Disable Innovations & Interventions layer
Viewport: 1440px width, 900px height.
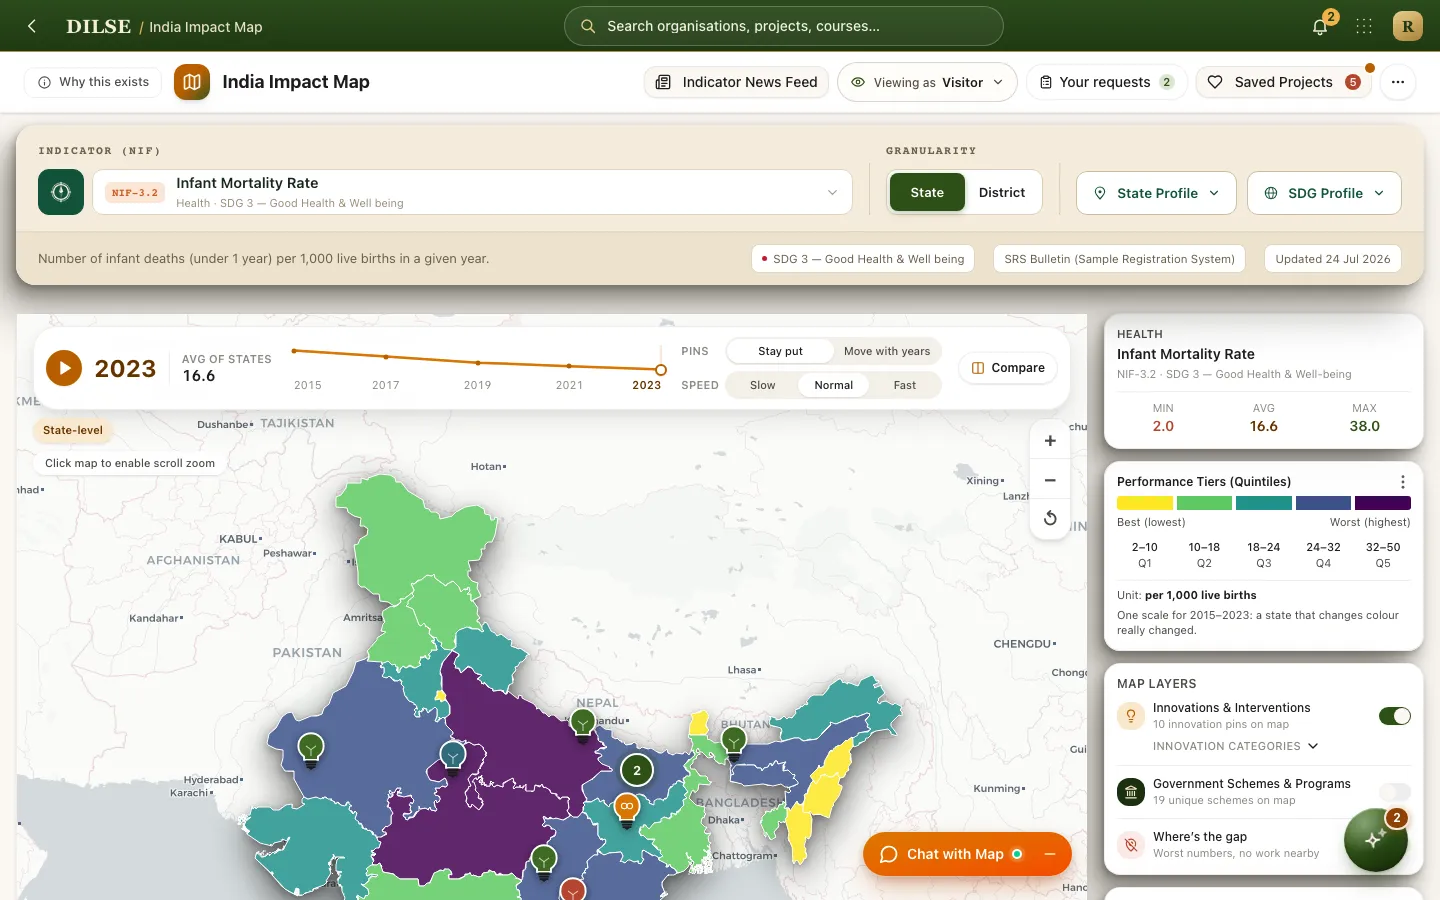tap(1394, 716)
